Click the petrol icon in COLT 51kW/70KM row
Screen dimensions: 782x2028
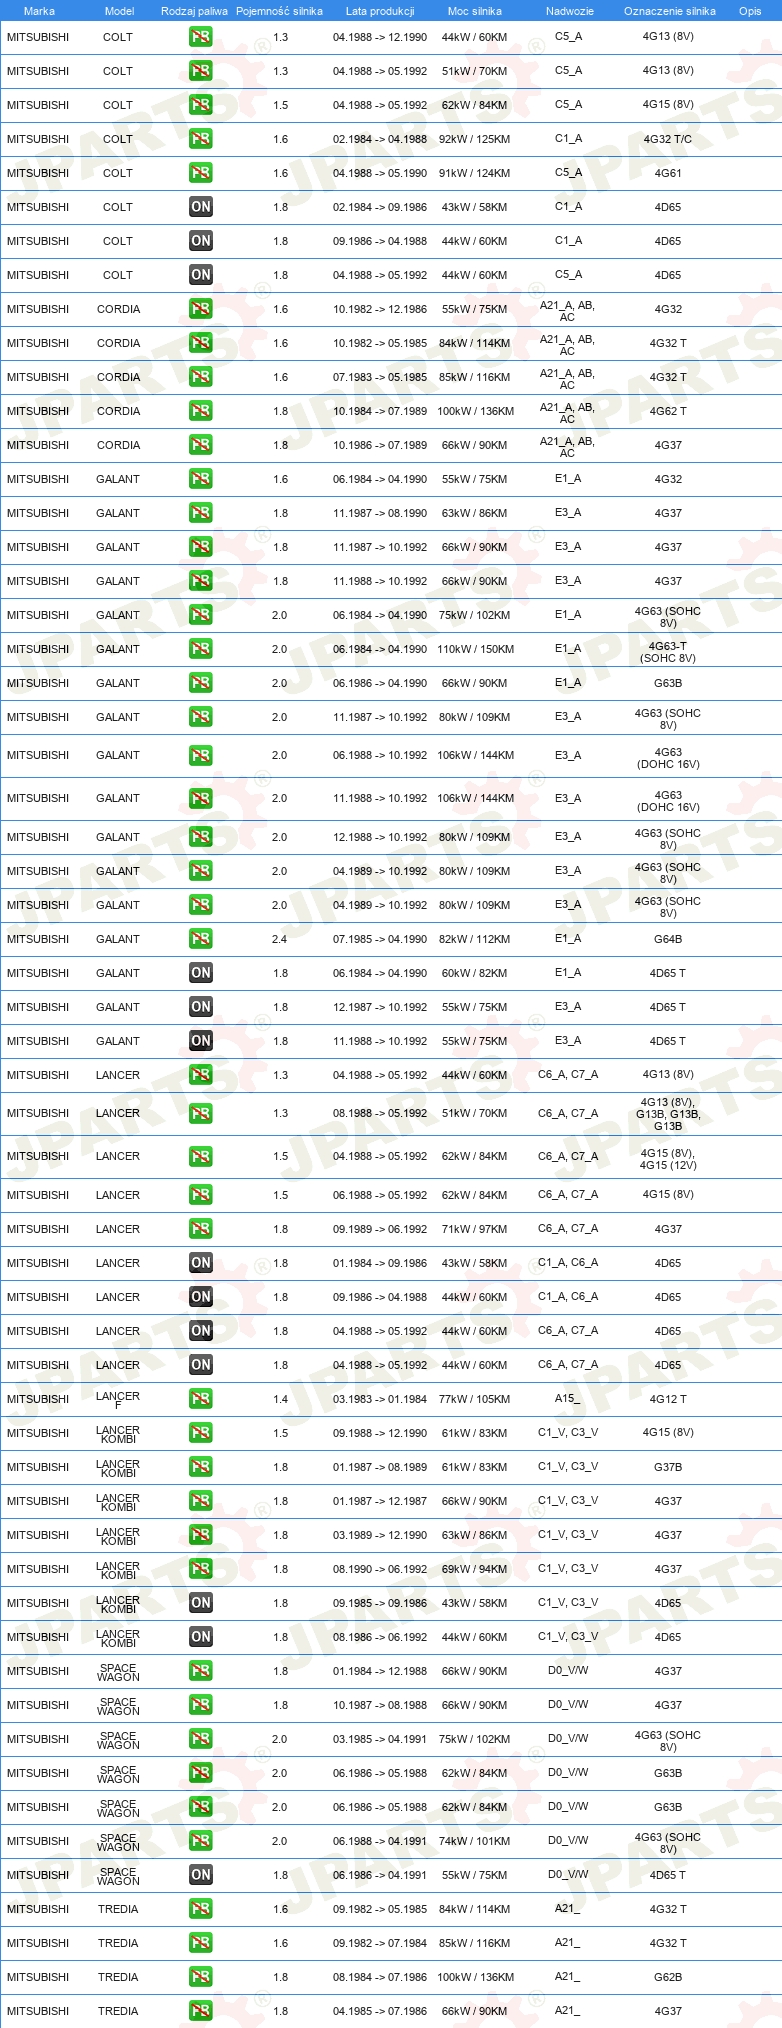pyautogui.click(x=201, y=71)
